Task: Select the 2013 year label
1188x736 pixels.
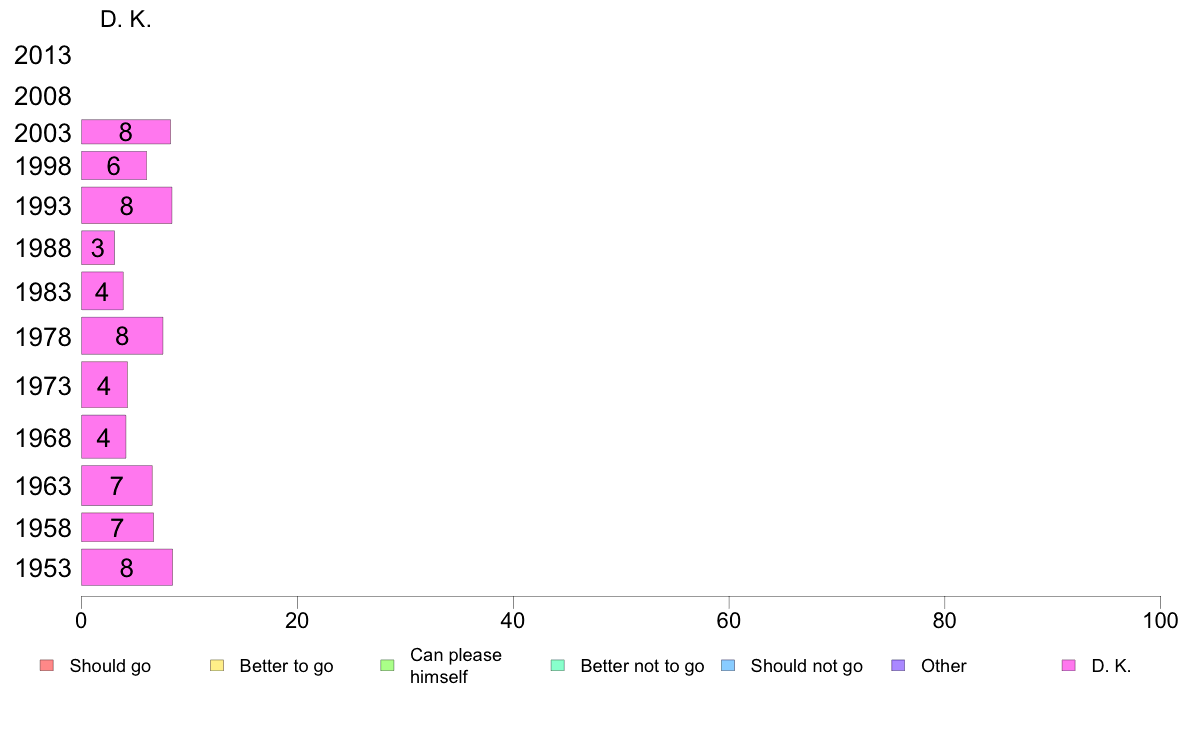Action: (42, 55)
